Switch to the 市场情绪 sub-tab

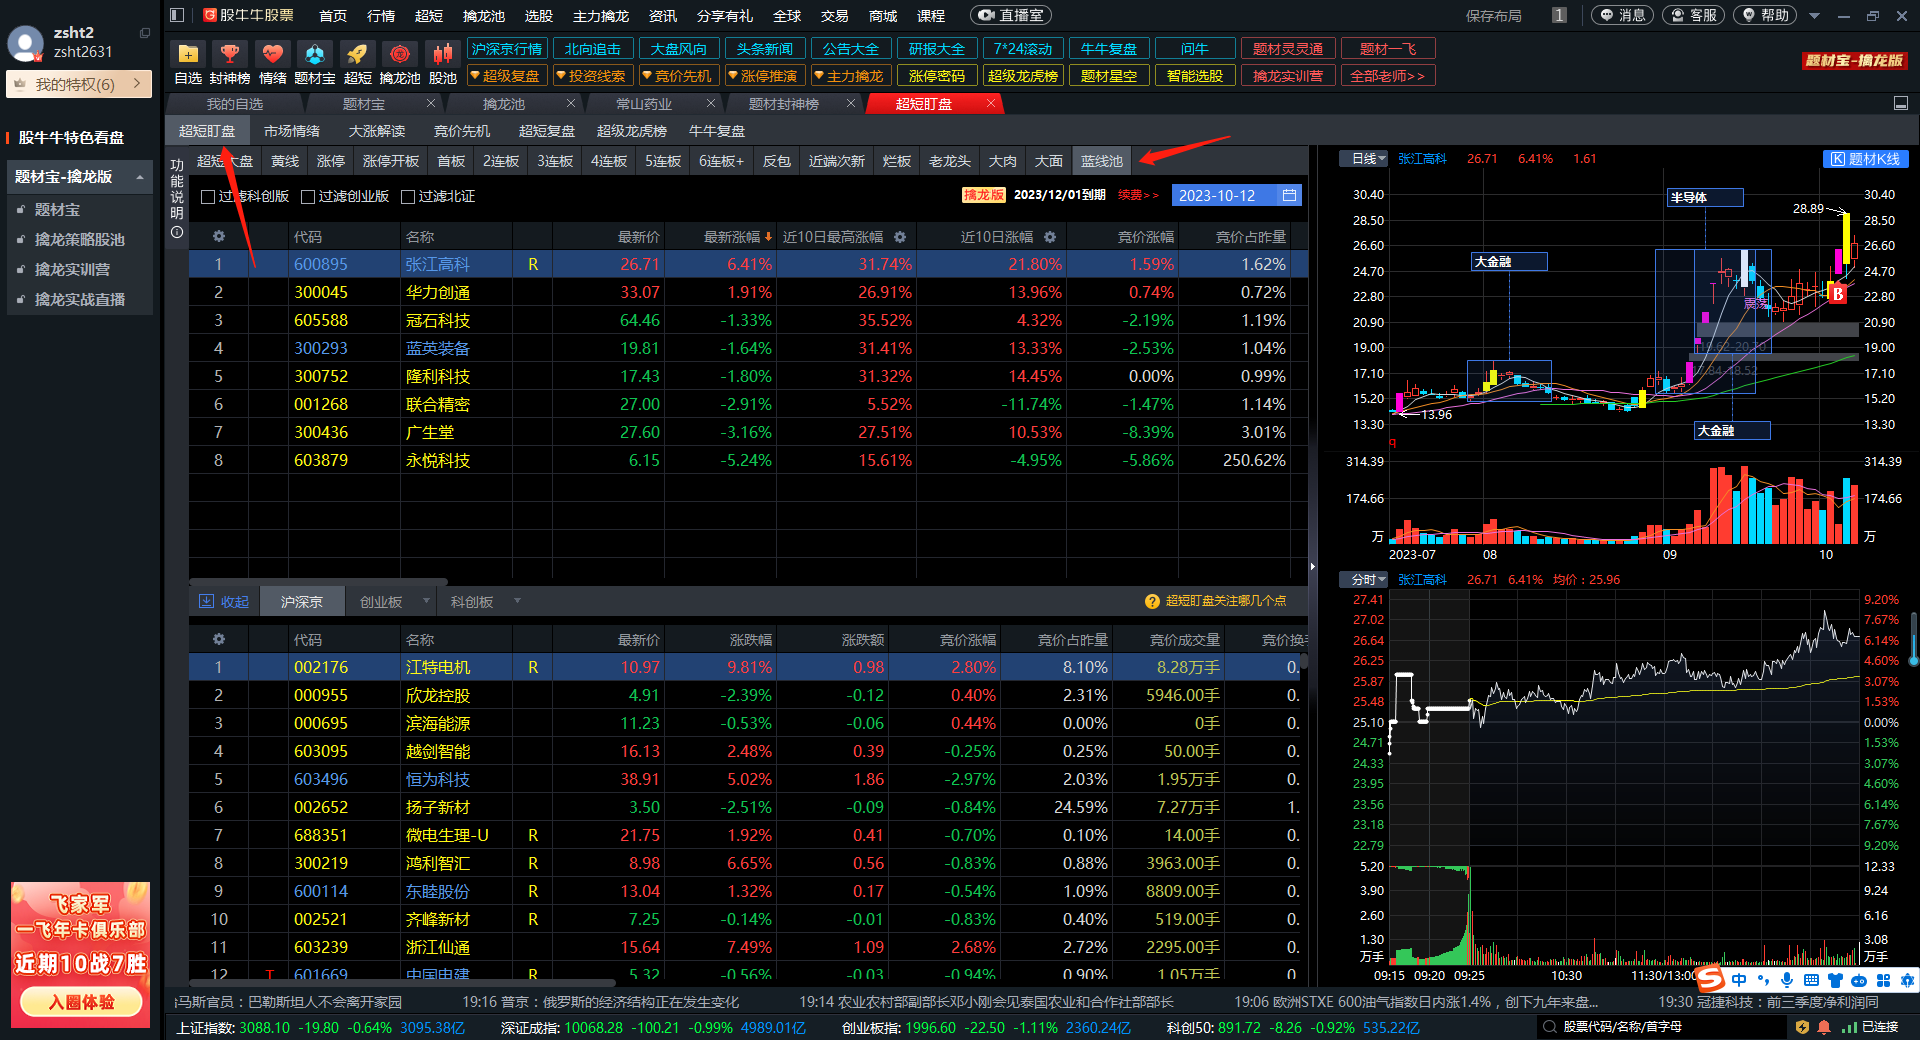[x=291, y=131]
